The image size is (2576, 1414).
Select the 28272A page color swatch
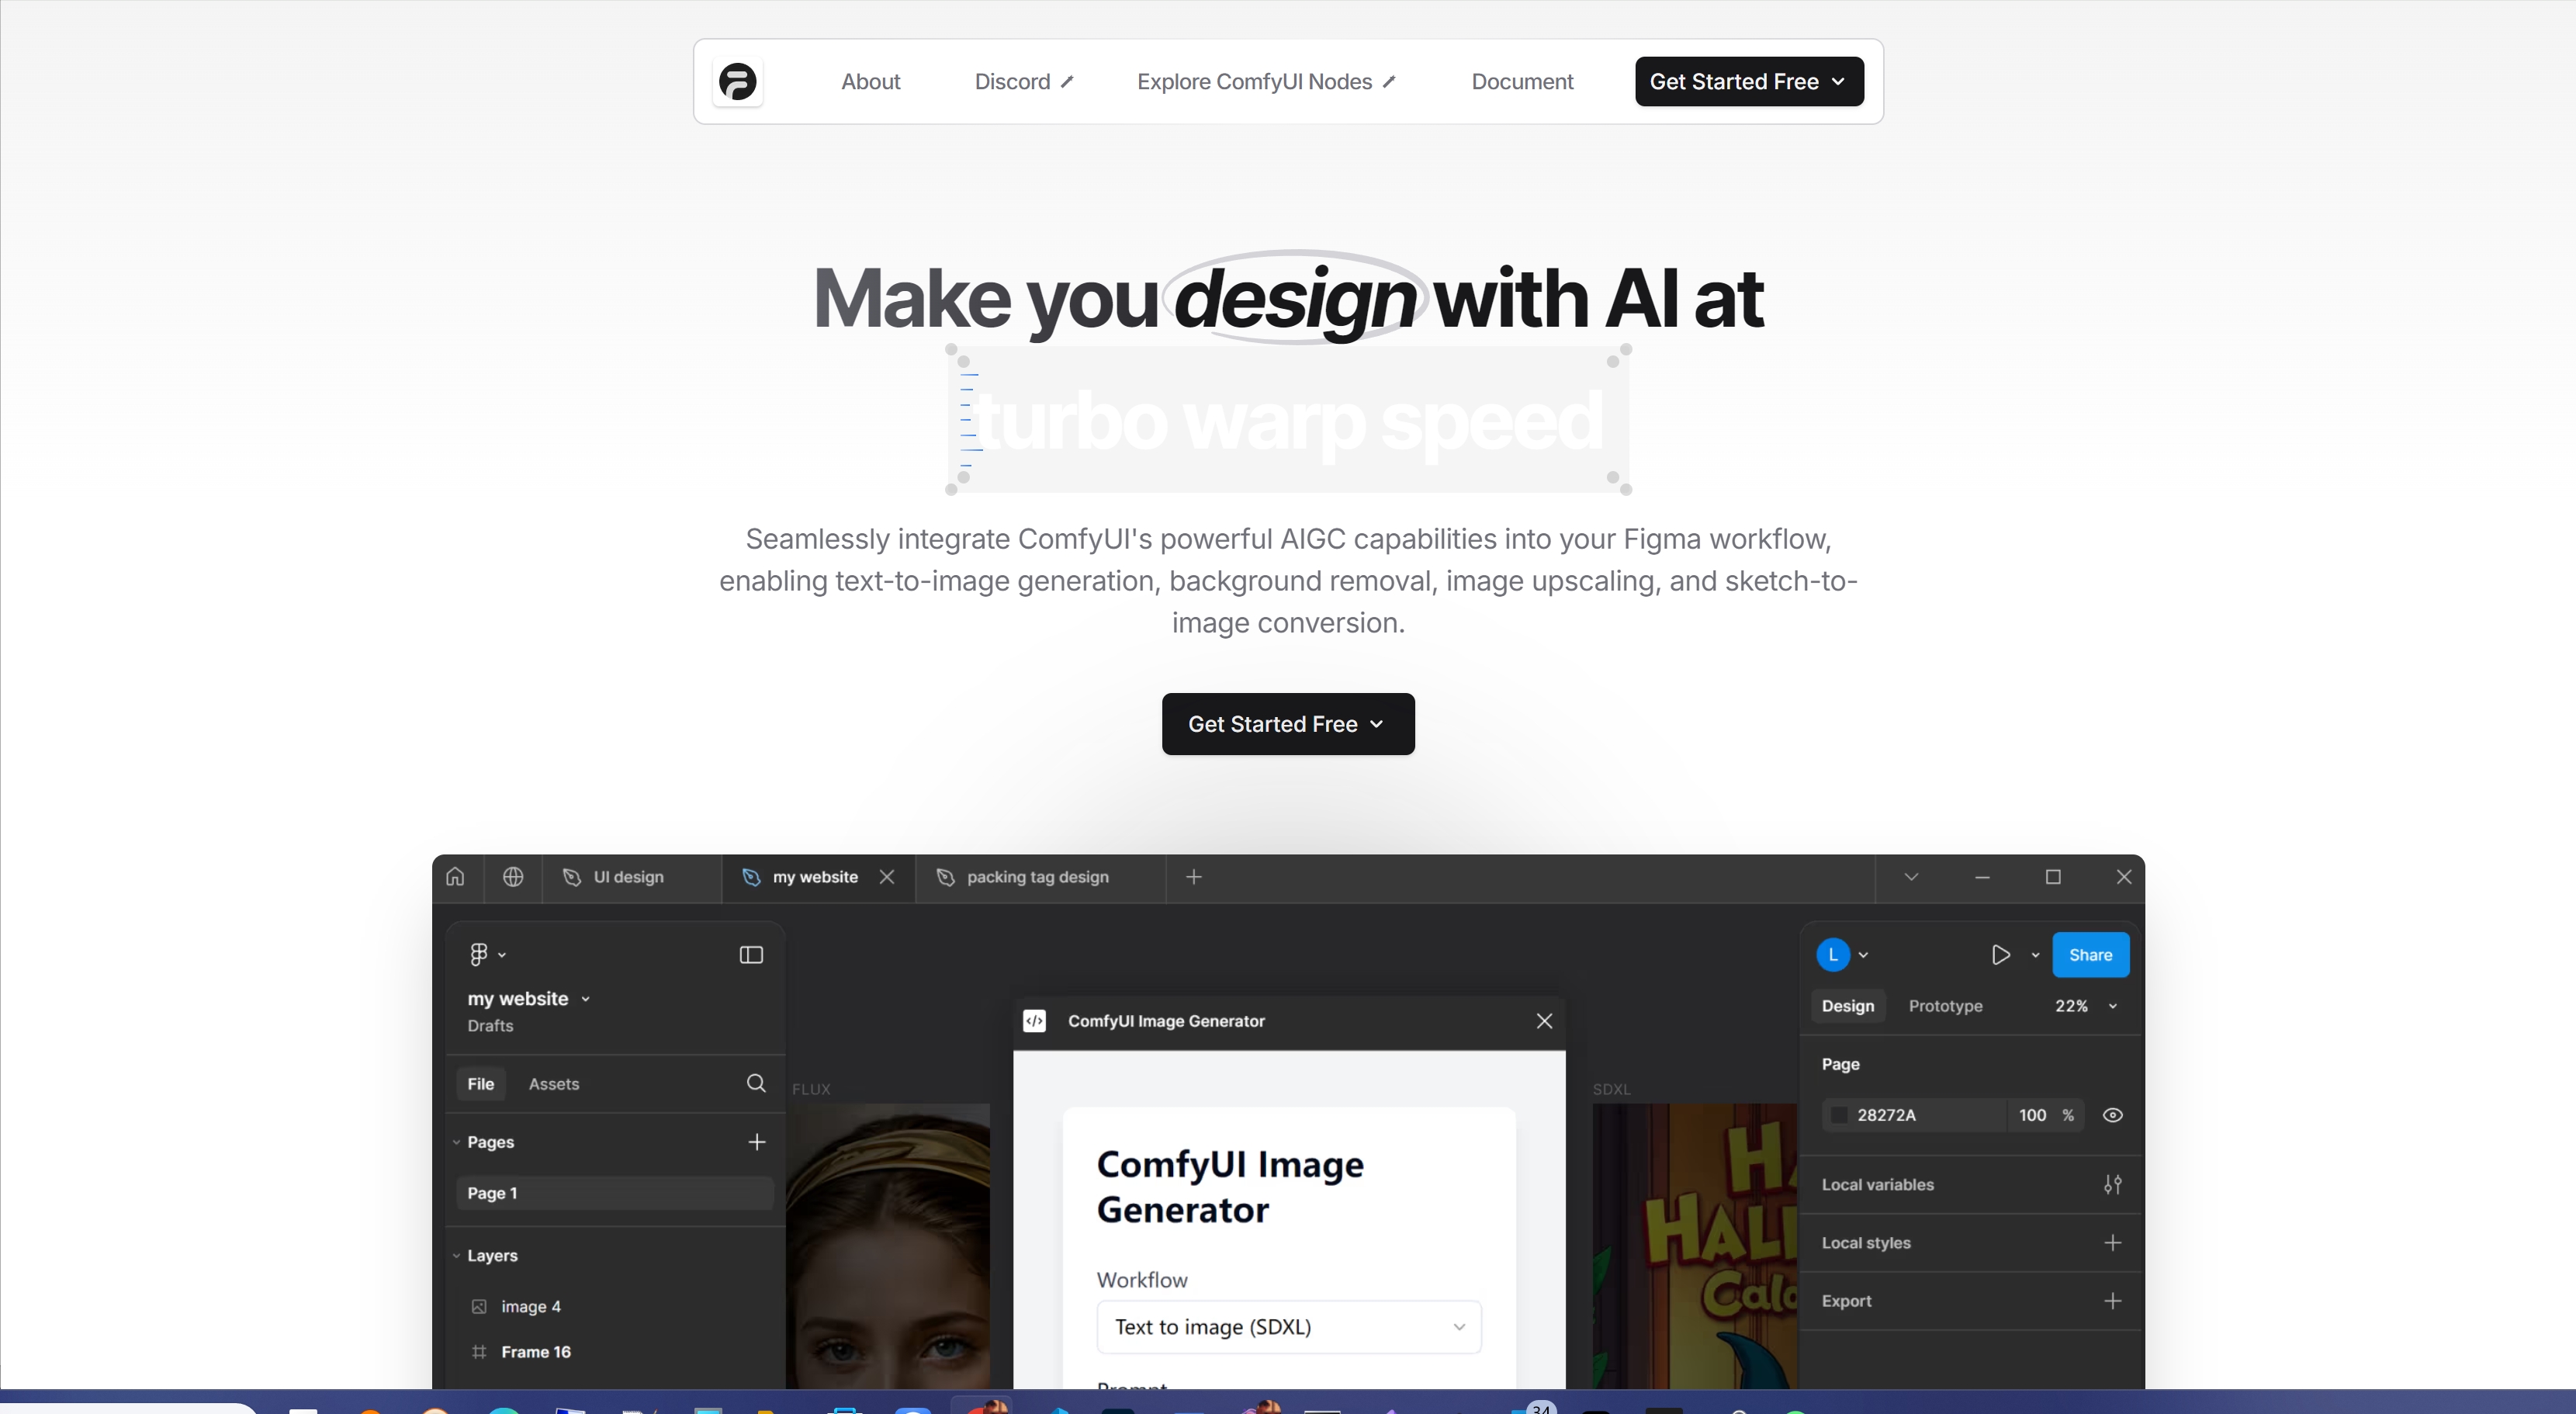[1840, 1115]
